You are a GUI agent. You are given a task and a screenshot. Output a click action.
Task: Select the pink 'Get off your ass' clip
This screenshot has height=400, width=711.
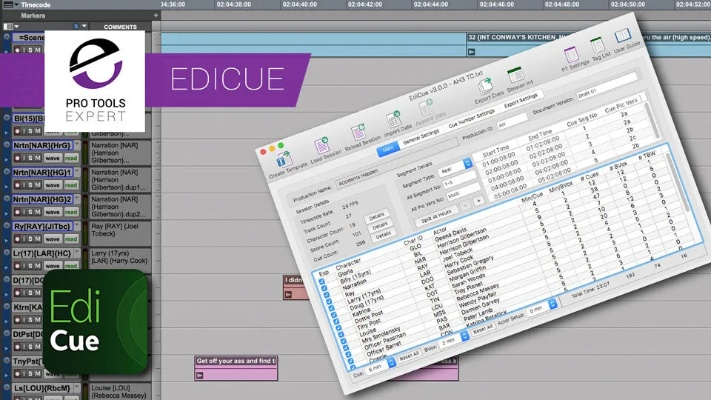click(x=236, y=361)
